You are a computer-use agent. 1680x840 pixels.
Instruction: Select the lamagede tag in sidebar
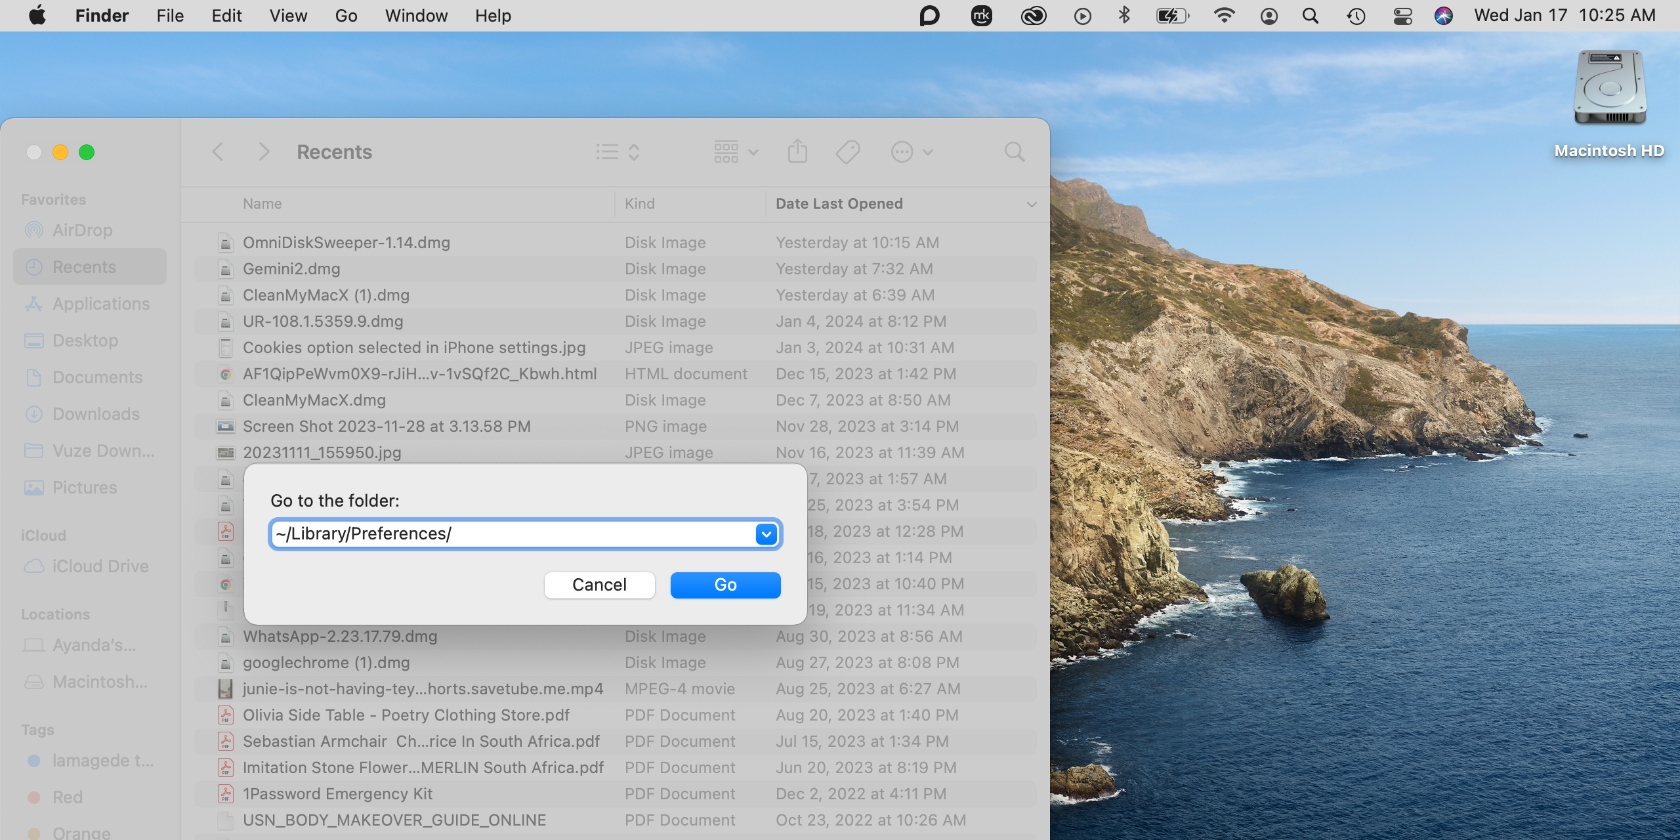click(90, 761)
